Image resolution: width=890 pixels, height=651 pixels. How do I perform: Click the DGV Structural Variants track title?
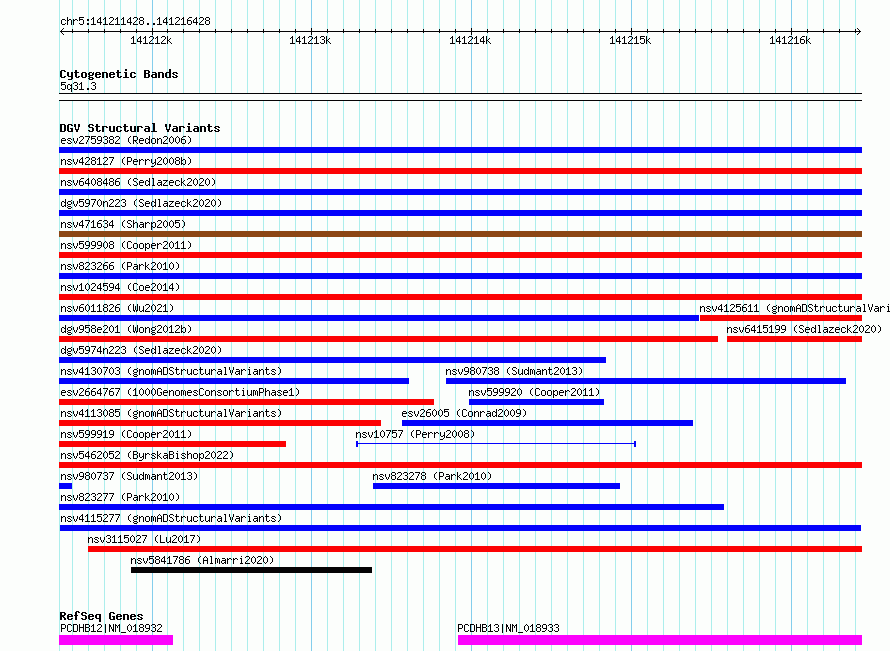(x=140, y=128)
